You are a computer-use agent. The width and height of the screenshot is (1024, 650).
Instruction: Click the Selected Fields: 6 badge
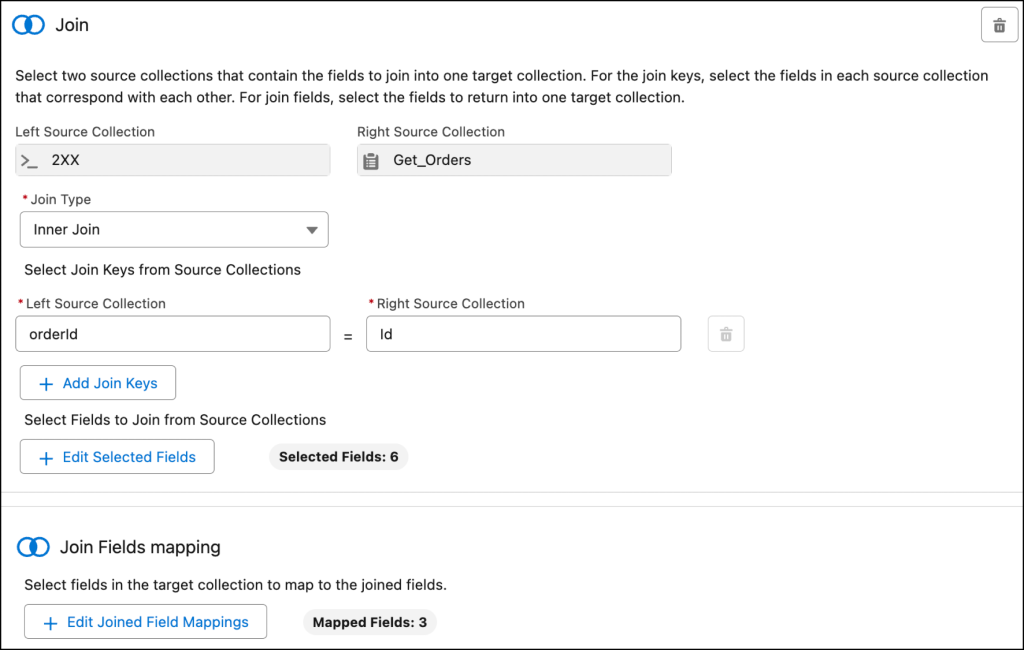[x=338, y=457]
